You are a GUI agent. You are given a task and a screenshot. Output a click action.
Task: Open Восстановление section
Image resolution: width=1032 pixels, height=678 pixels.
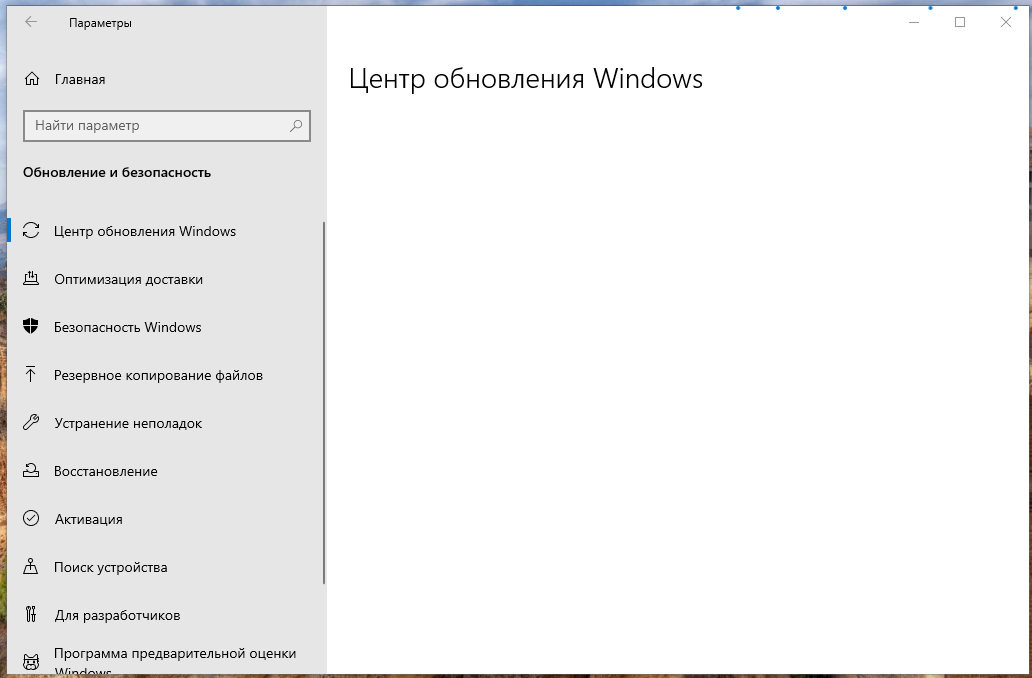(x=106, y=471)
